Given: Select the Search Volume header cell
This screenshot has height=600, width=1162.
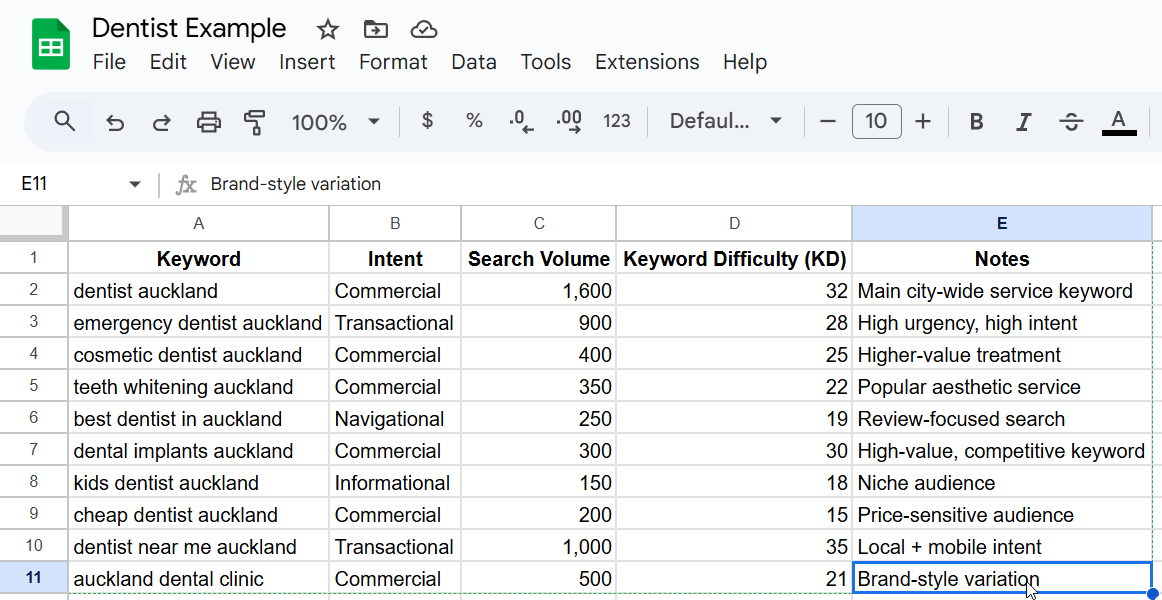Looking at the screenshot, I should pyautogui.click(x=539, y=259).
